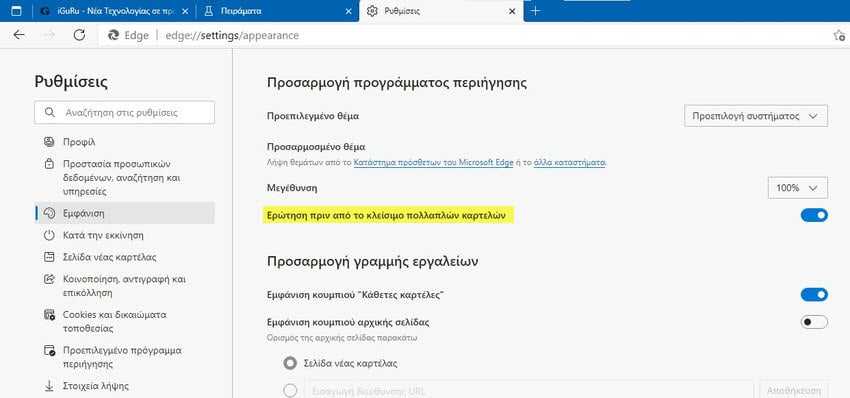
Task: Disable the Κάθετες καρτέλες button toggle
Action: point(814,294)
